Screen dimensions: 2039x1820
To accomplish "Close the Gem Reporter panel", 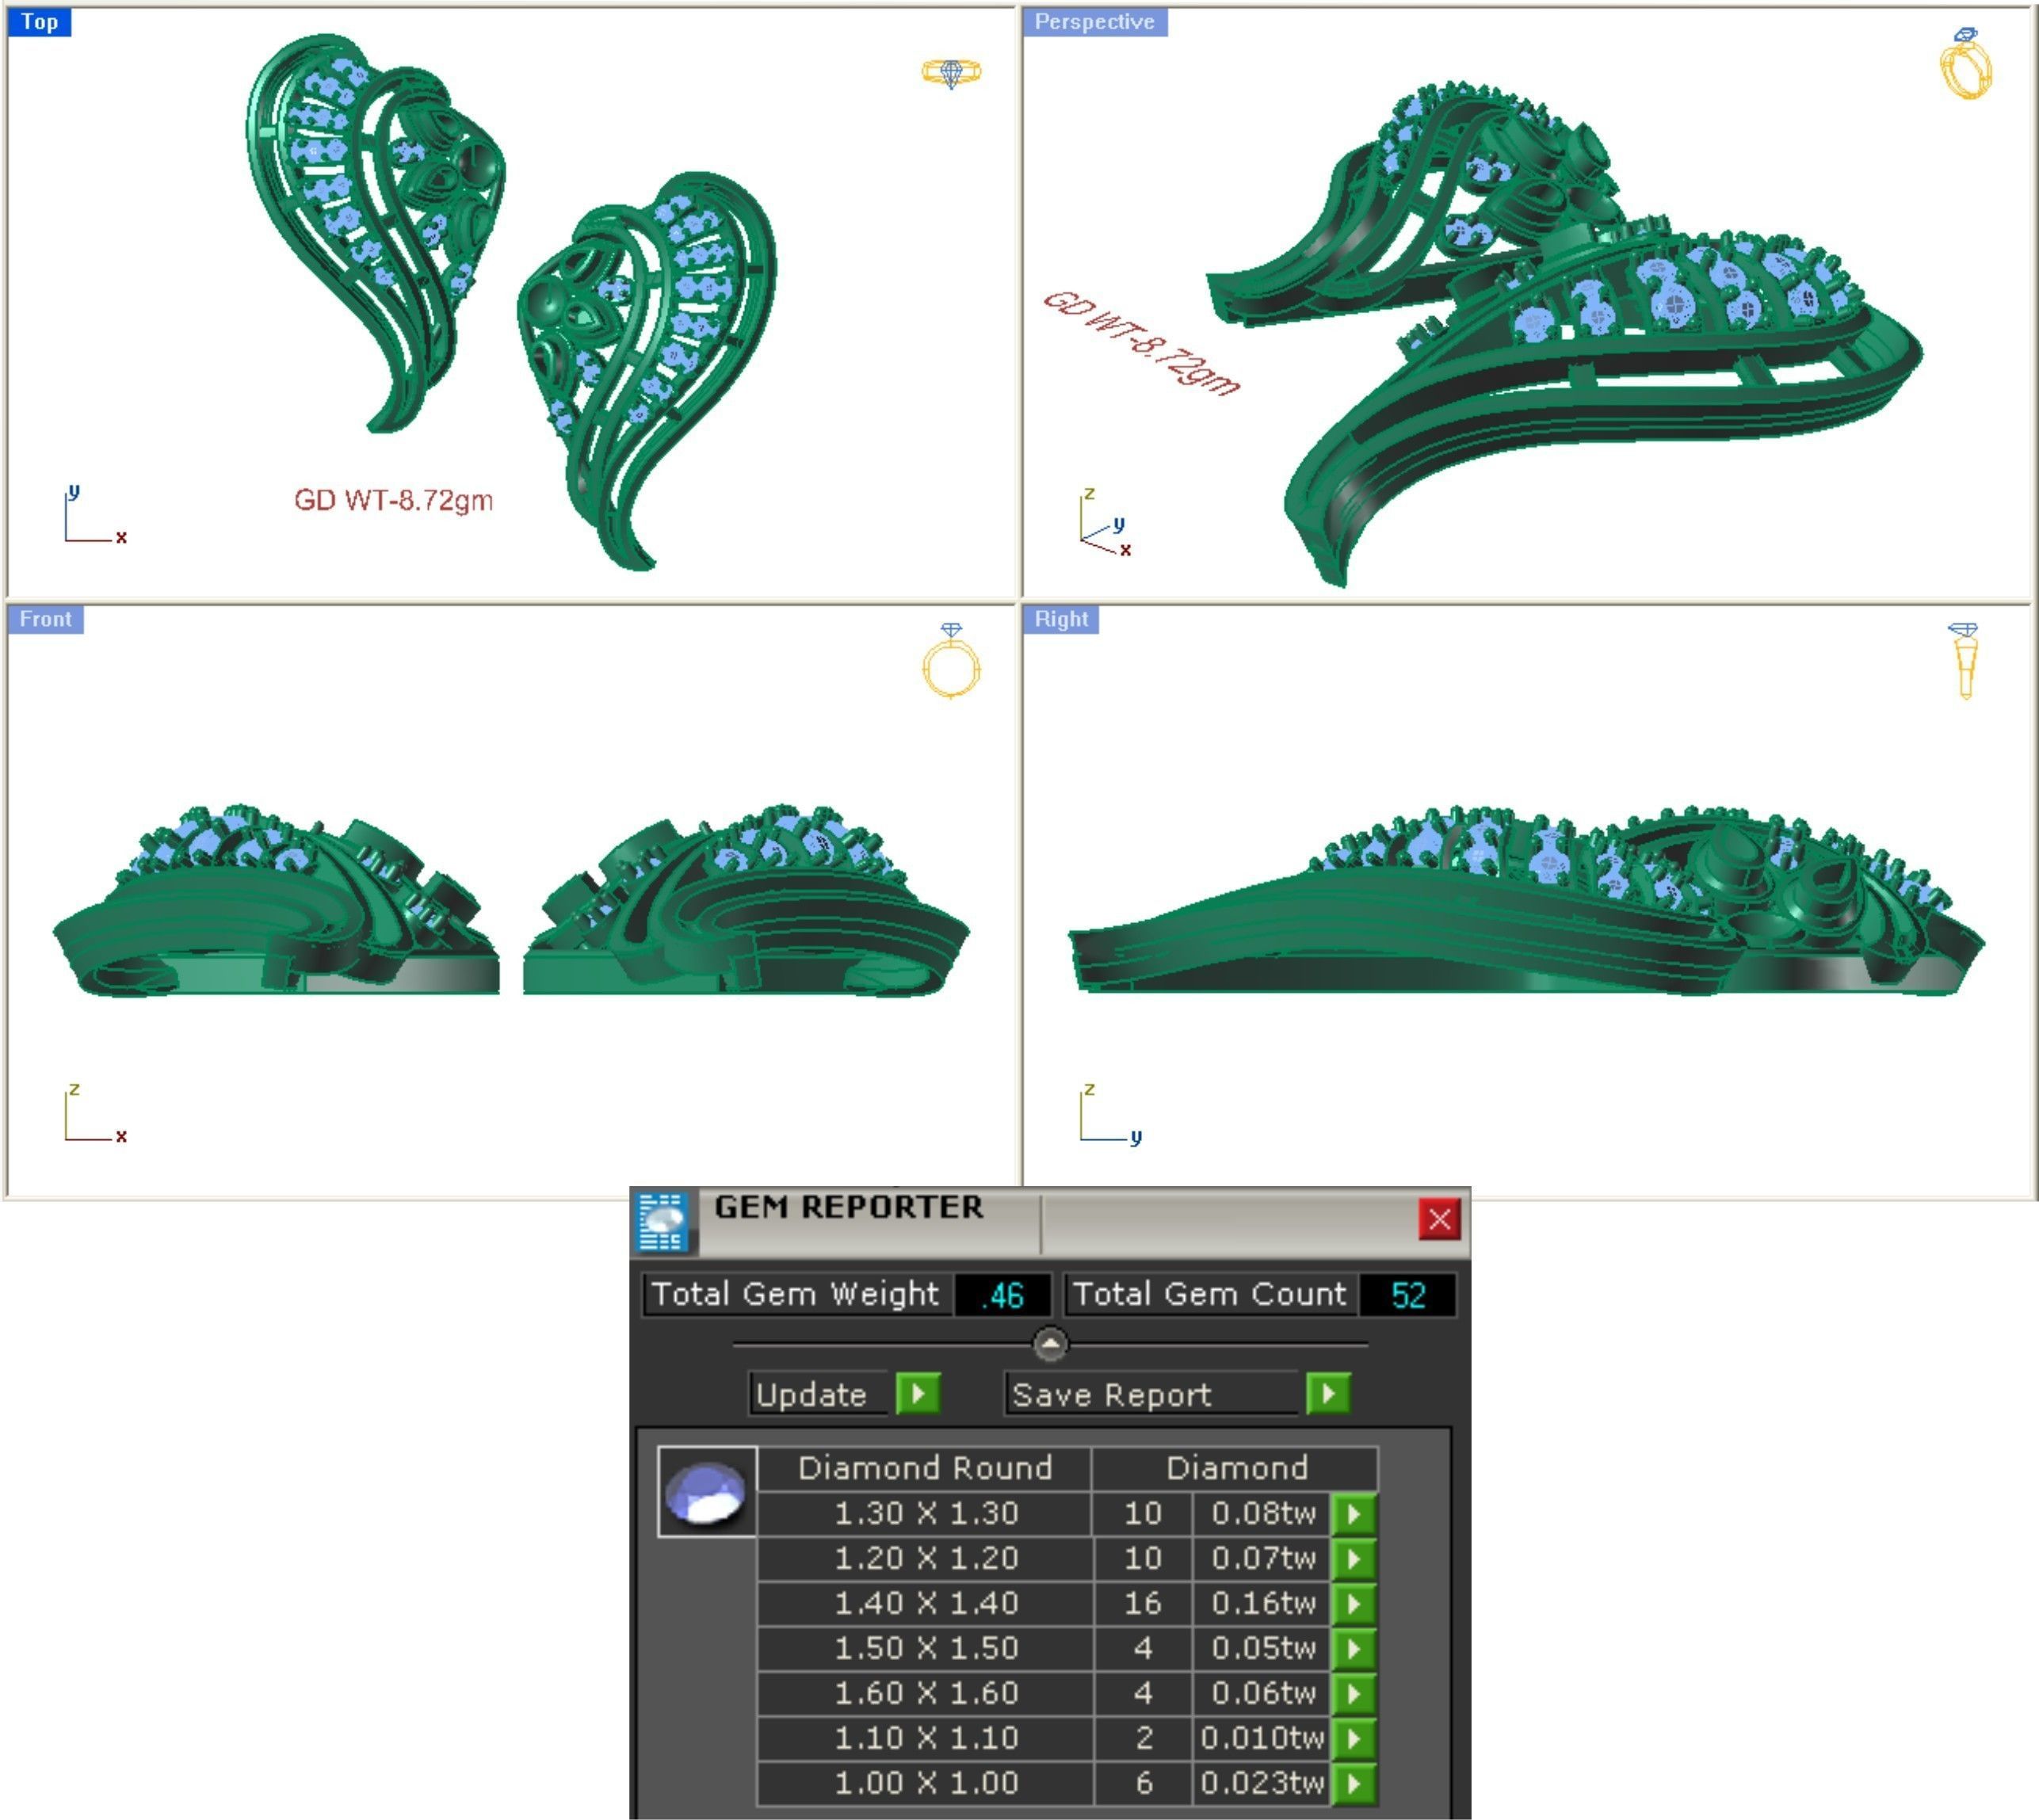I will [1439, 1219].
